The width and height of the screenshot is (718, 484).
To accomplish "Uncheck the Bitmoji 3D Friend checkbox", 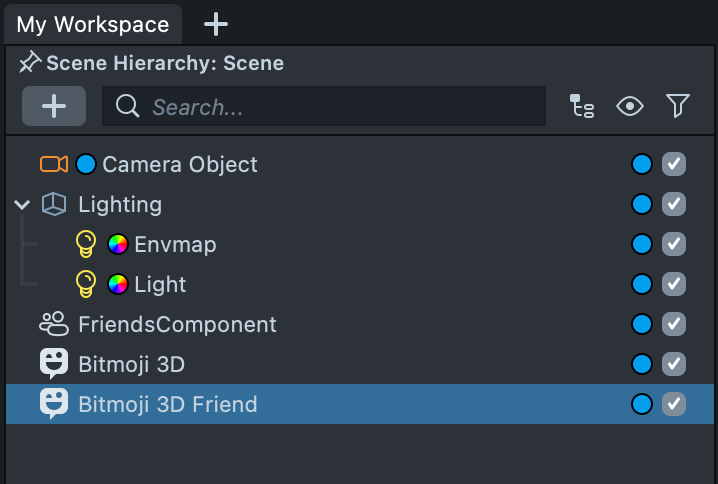I will [x=674, y=404].
